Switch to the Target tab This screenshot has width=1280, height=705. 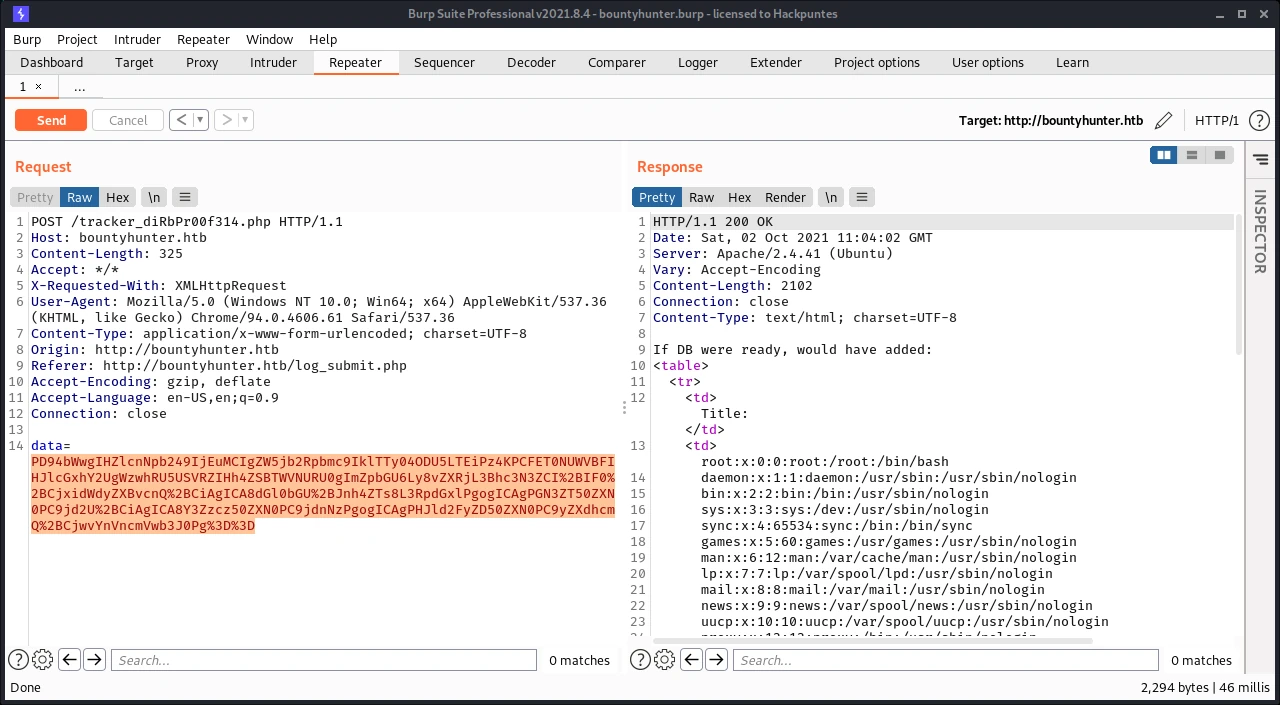point(134,62)
